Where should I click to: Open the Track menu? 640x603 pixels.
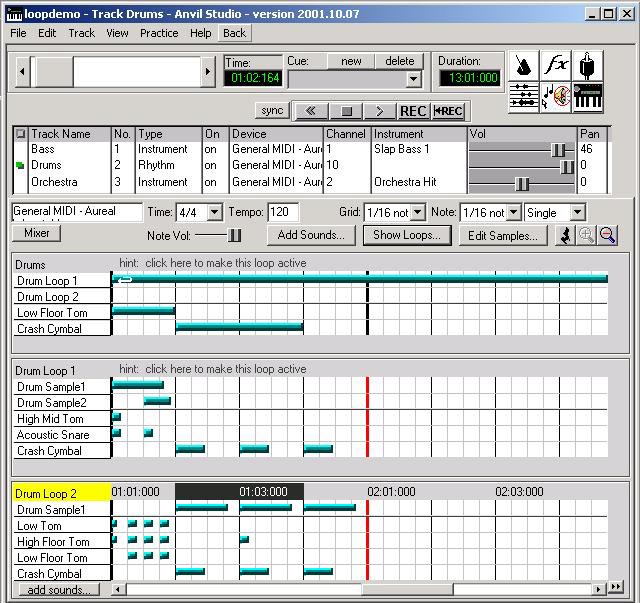(x=82, y=33)
